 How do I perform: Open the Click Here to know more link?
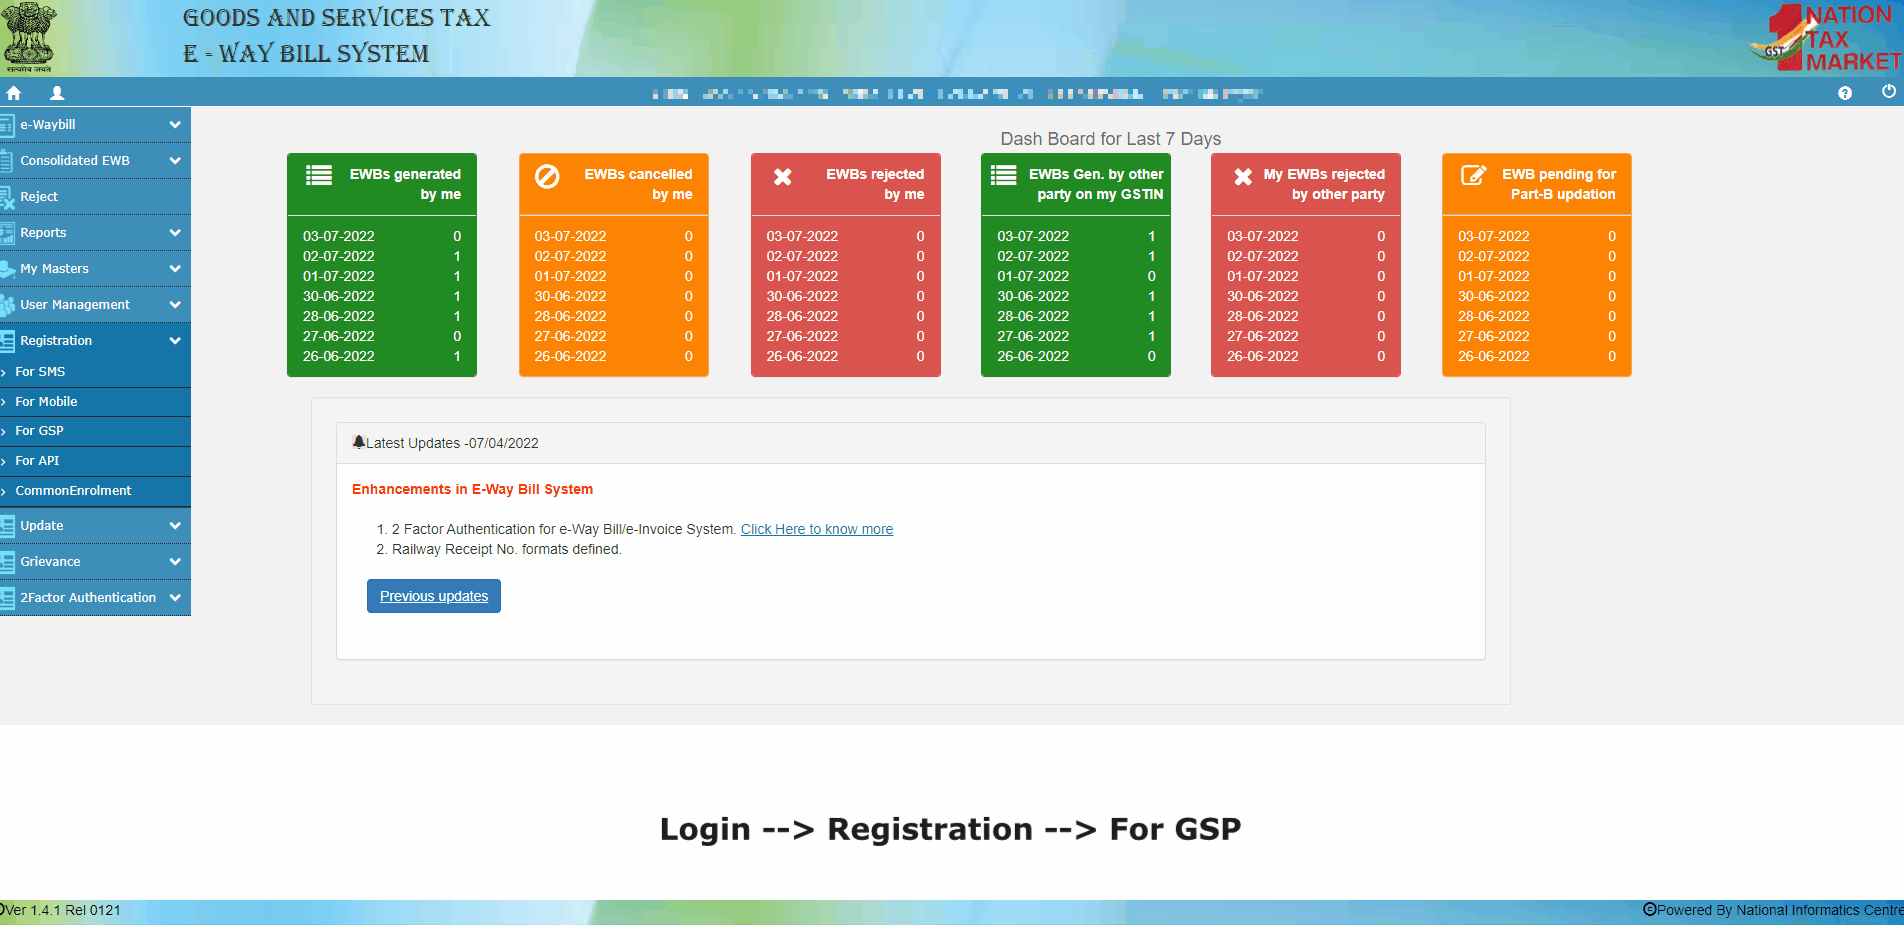coord(817,529)
